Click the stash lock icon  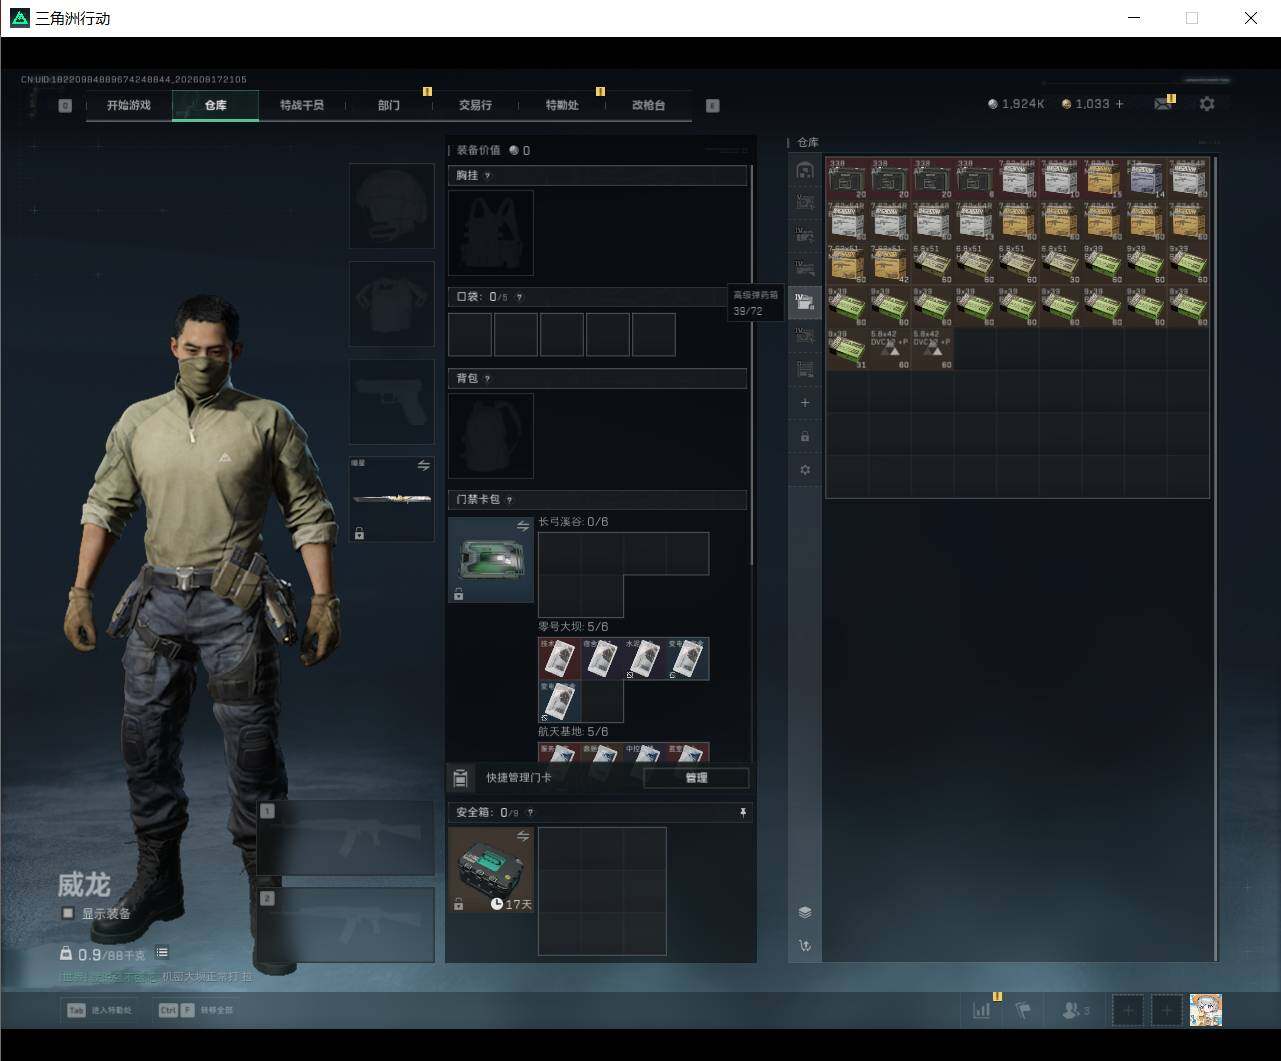coord(805,437)
